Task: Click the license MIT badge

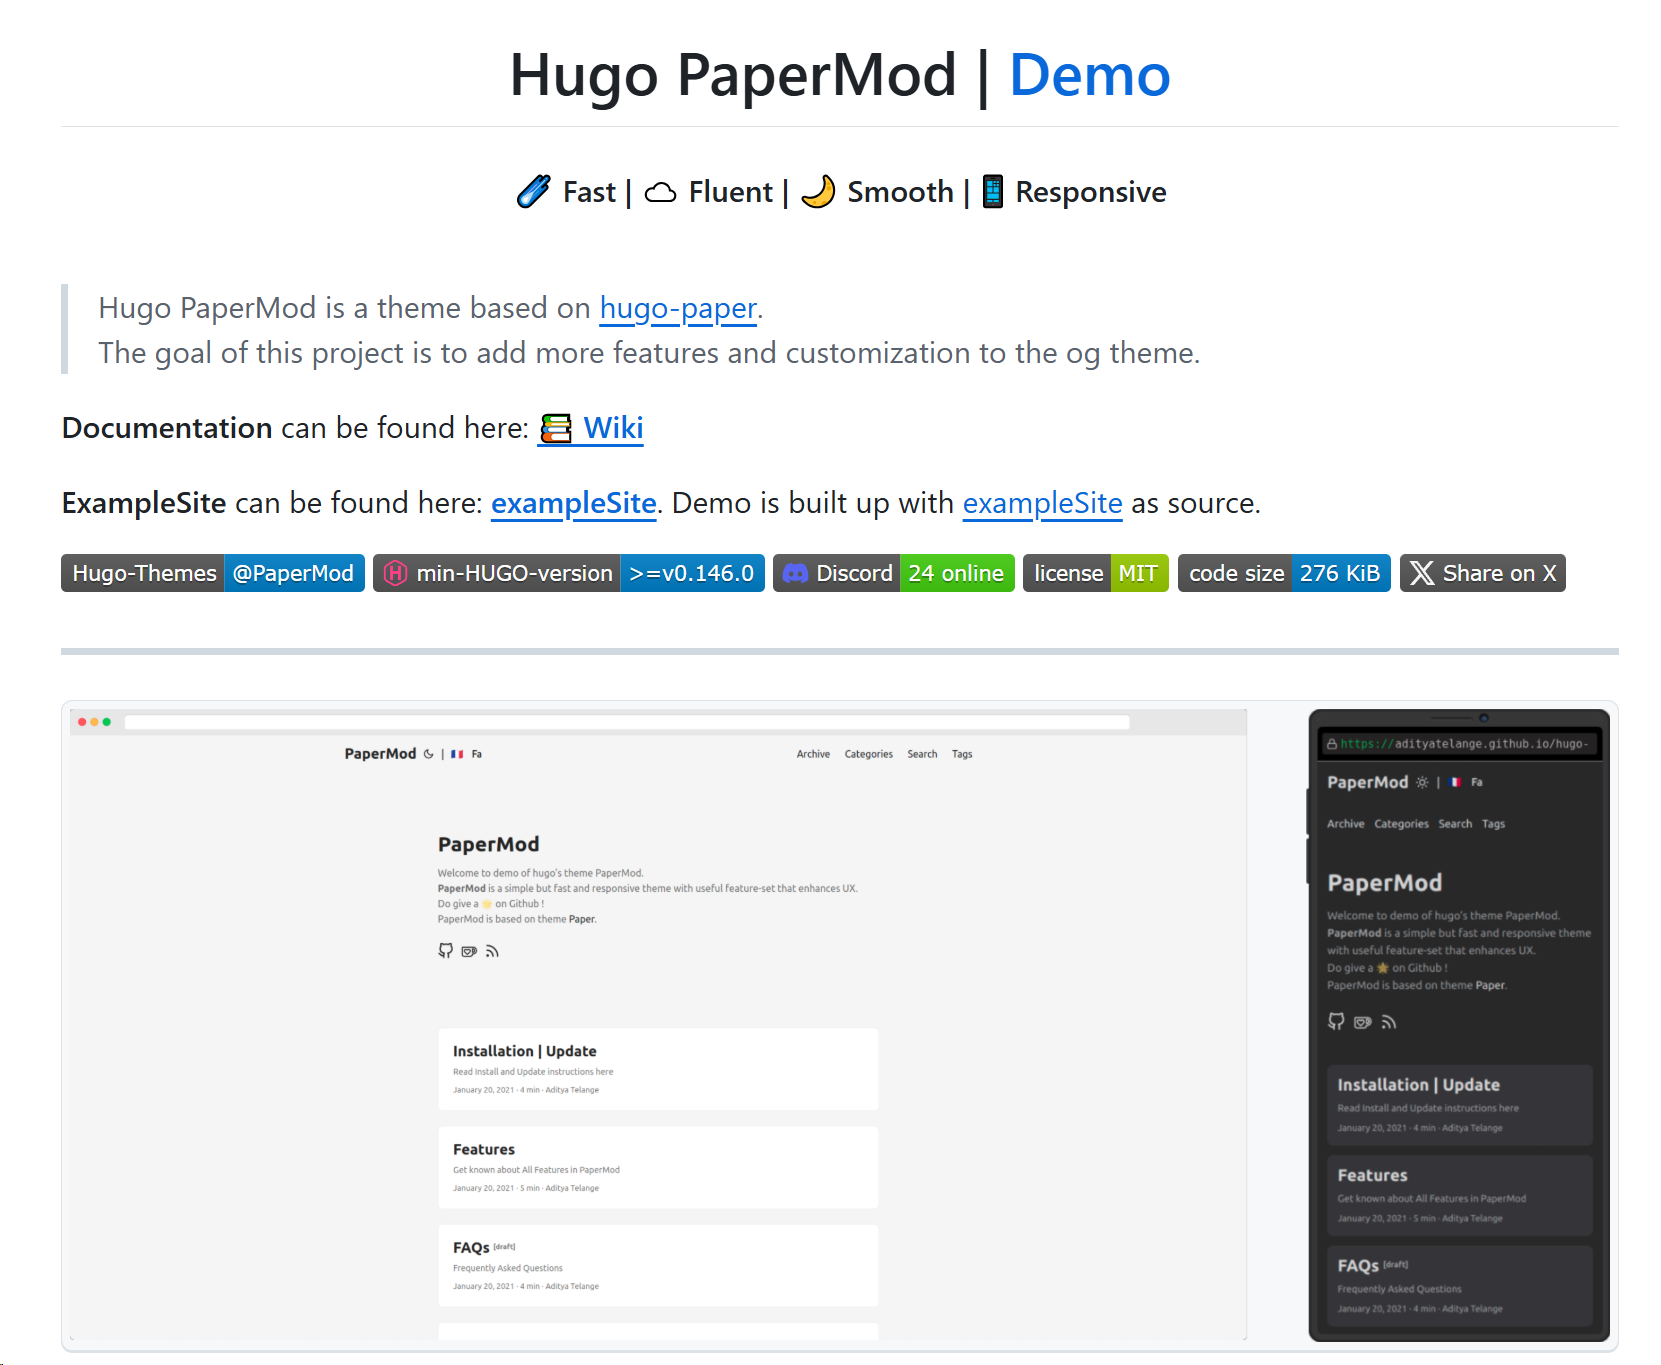Action: pos(1096,573)
